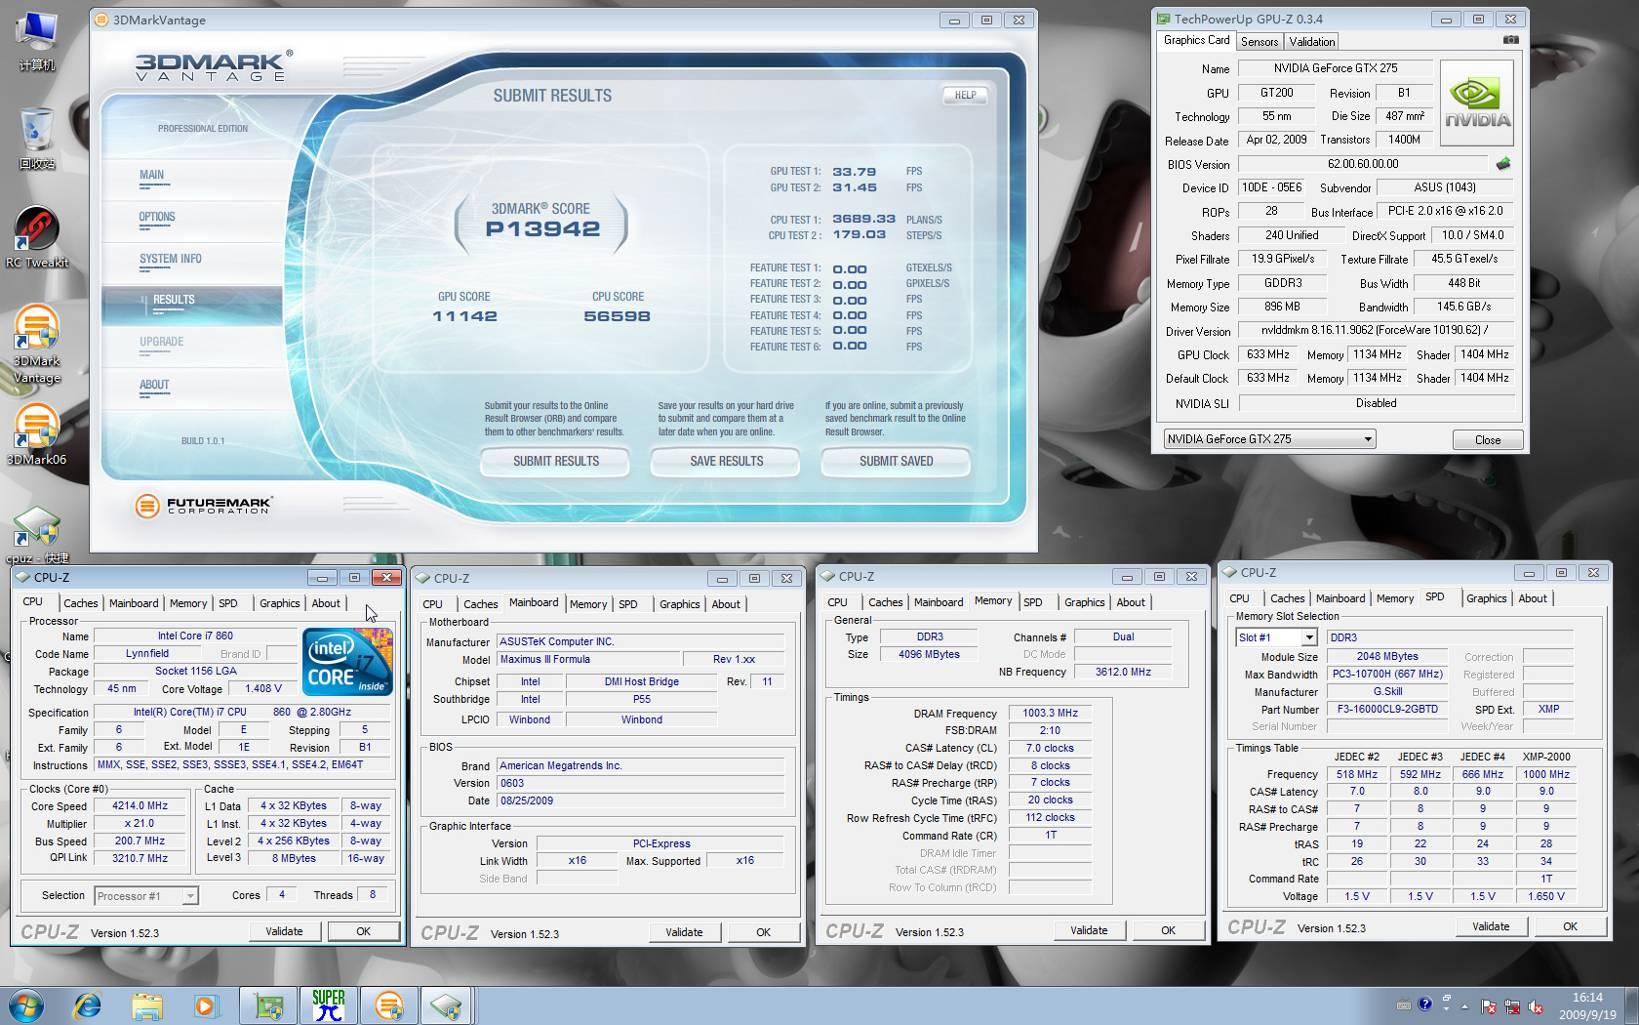Open the 计算机 desktop icon
This screenshot has width=1639, height=1025.
click(x=37, y=40)
